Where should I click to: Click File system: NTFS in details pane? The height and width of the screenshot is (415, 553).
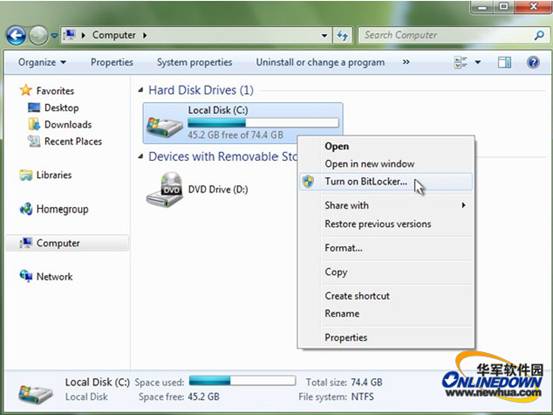[x=336, y=397]
